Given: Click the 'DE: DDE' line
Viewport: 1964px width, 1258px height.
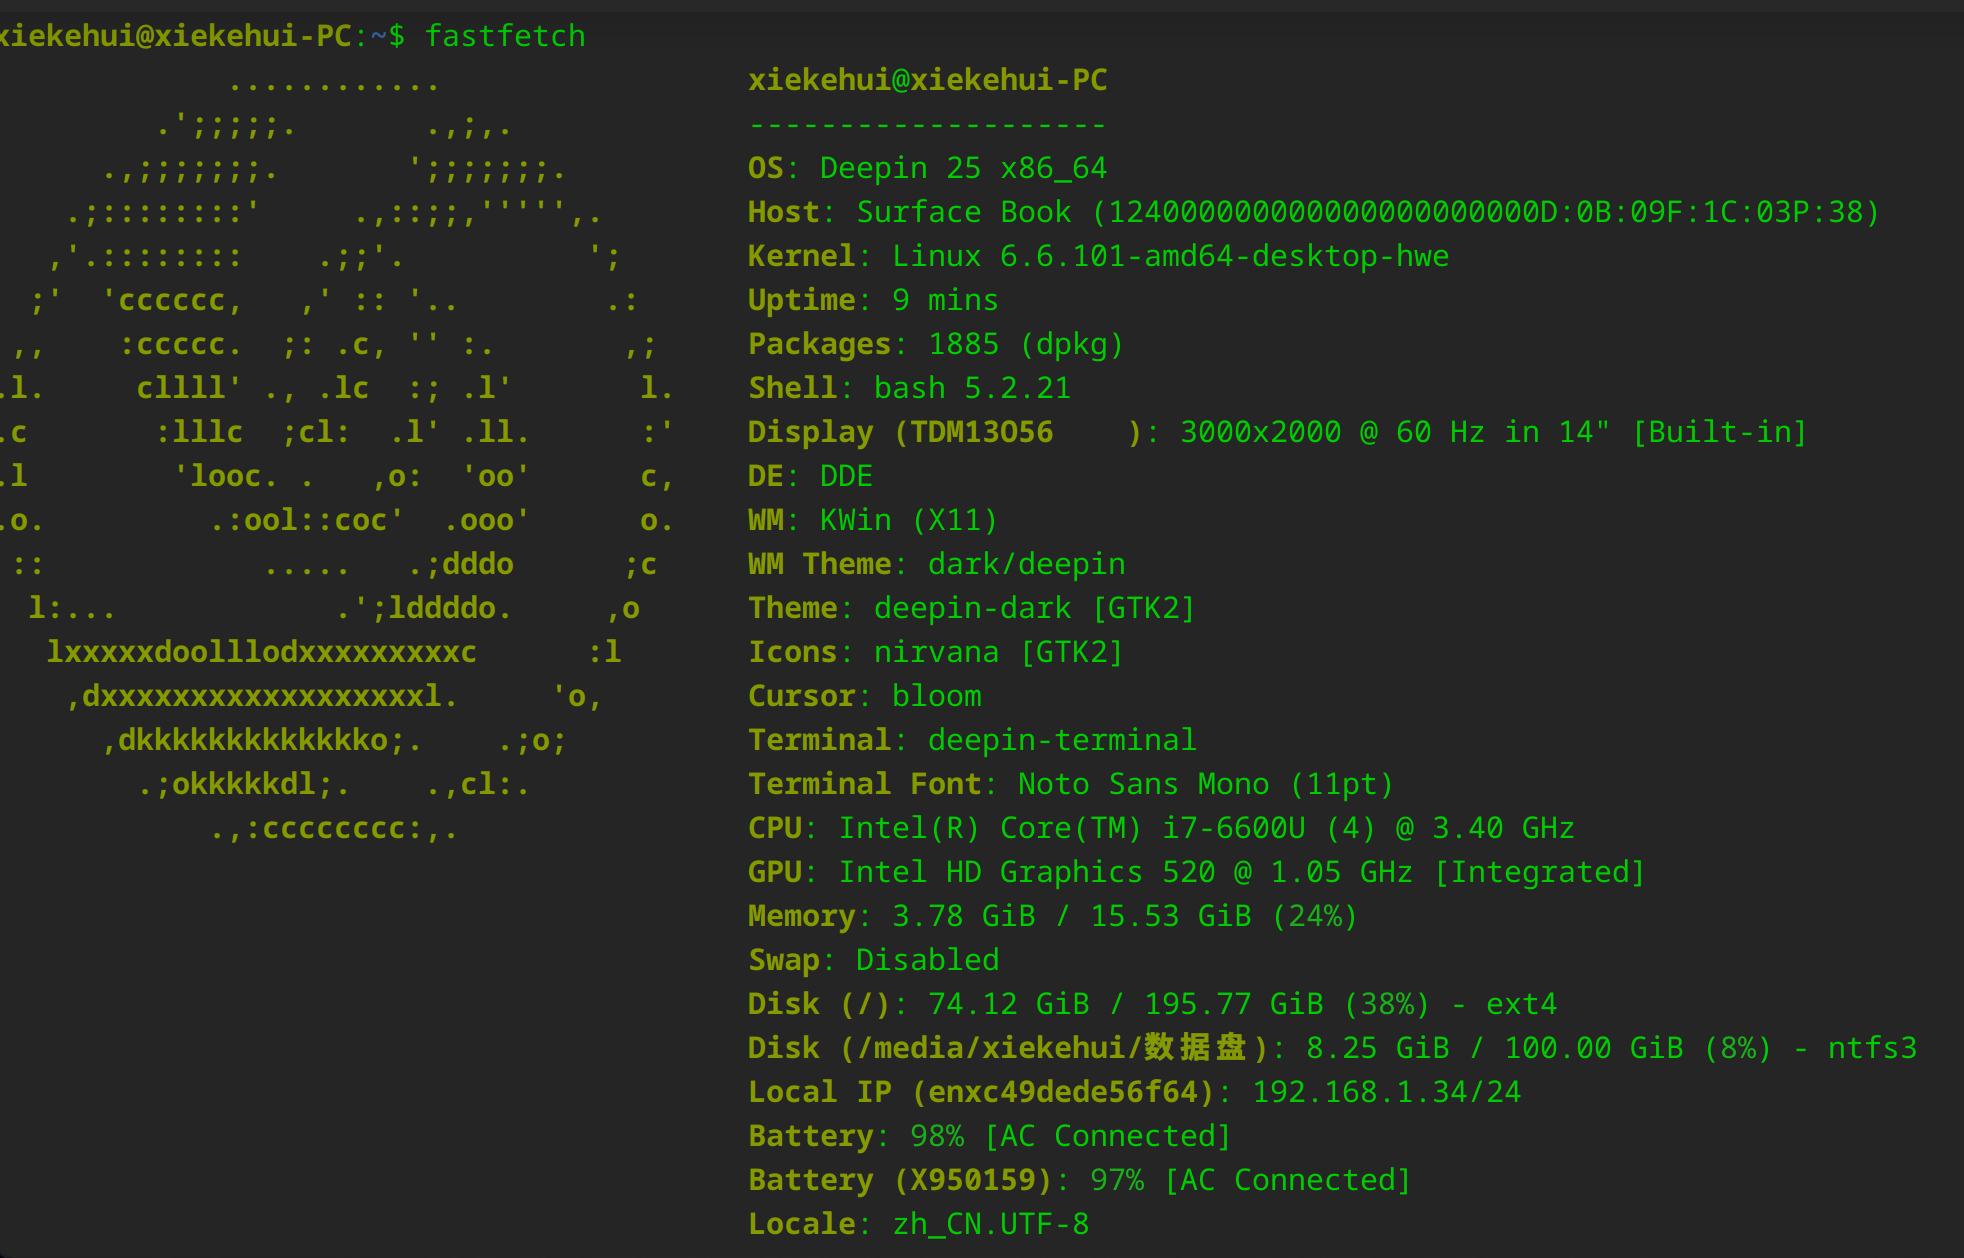Looking at the screenshot, I should pos(811,476).
